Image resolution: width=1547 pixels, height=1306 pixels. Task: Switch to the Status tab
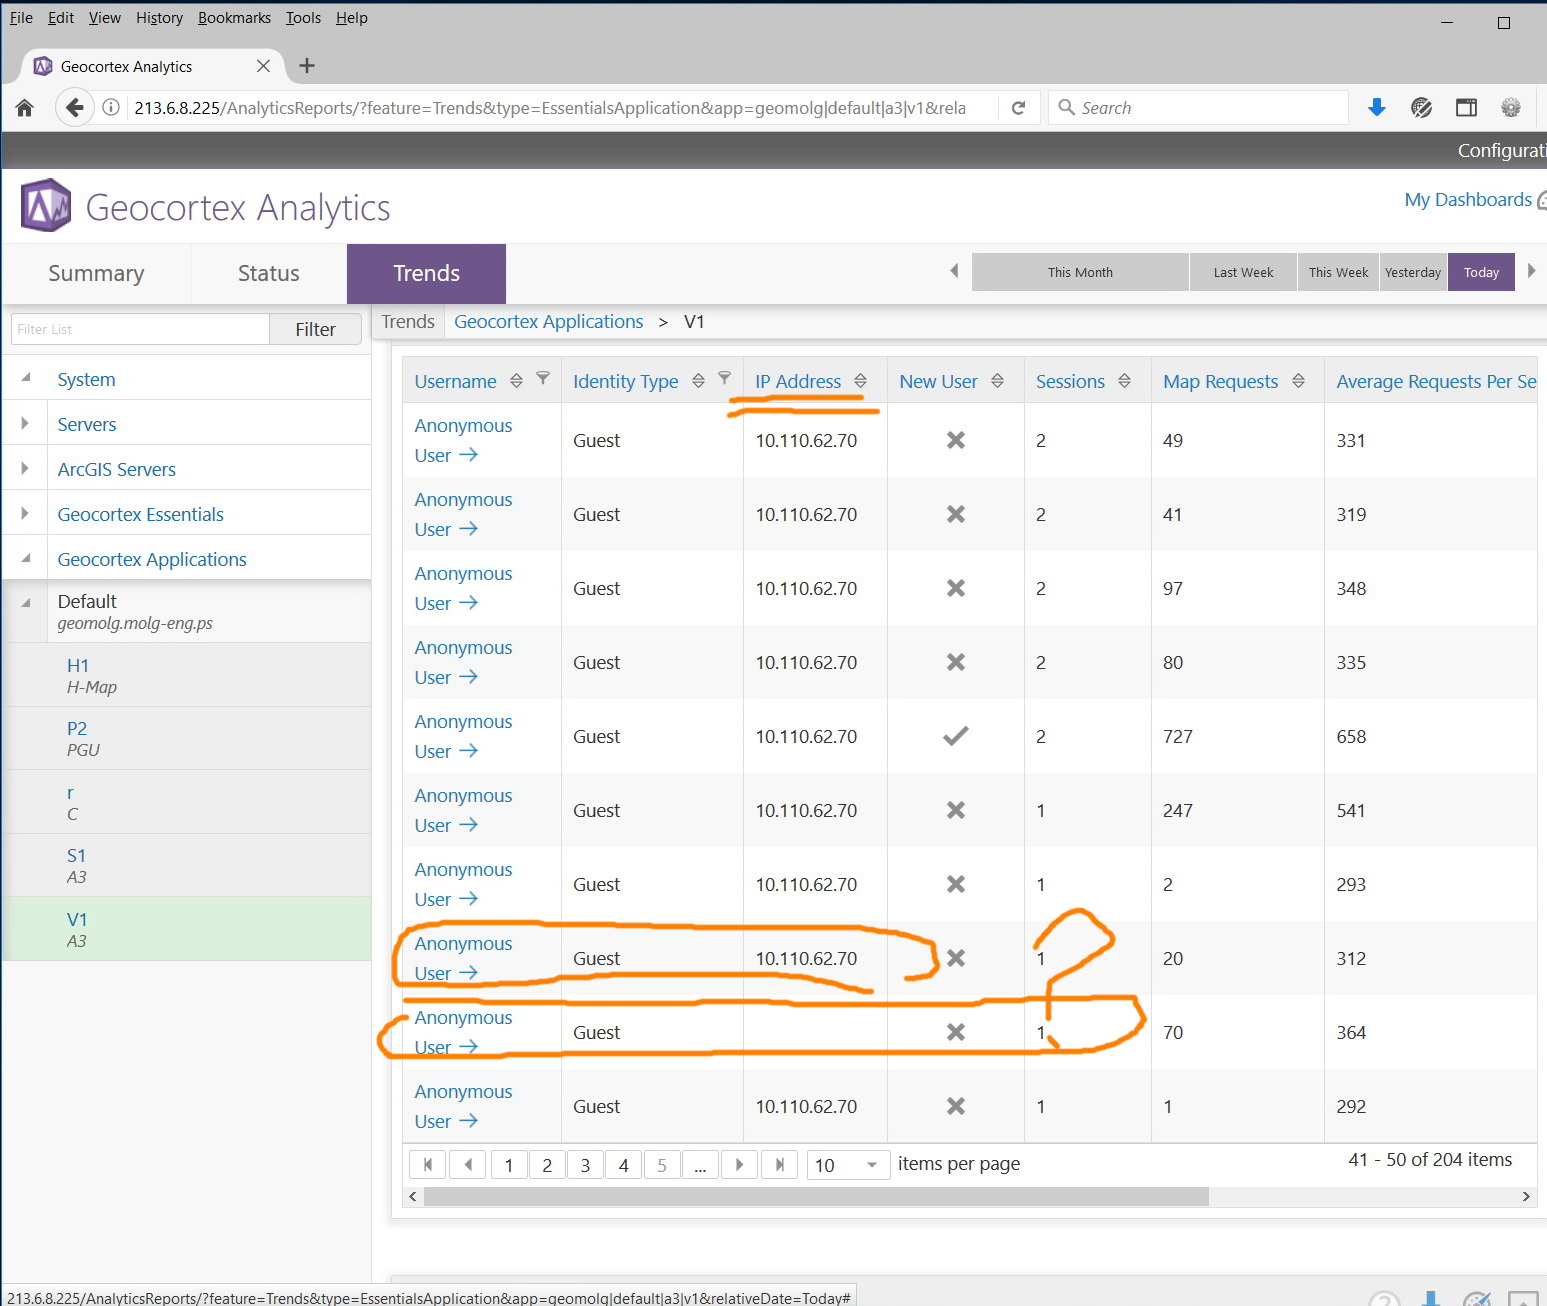pos(268,273)
